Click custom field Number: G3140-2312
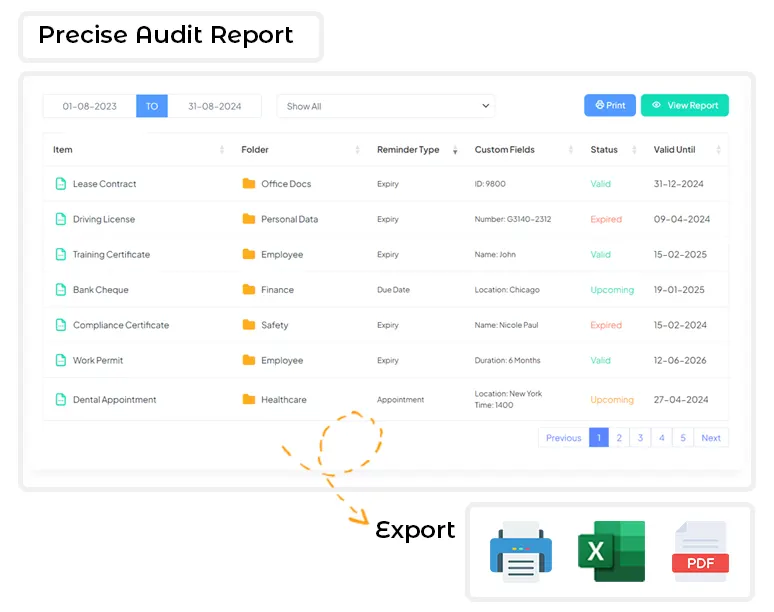The height and width of the screenshot is (612, 774). tap(513, 219)
